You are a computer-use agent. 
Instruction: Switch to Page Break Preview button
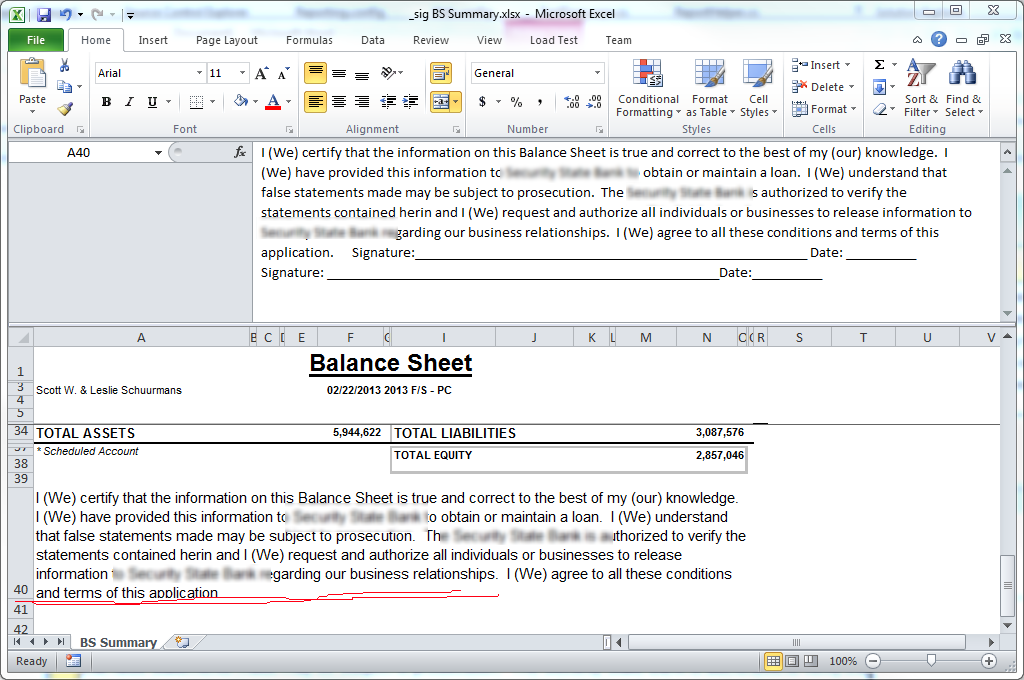coord(810,661)
